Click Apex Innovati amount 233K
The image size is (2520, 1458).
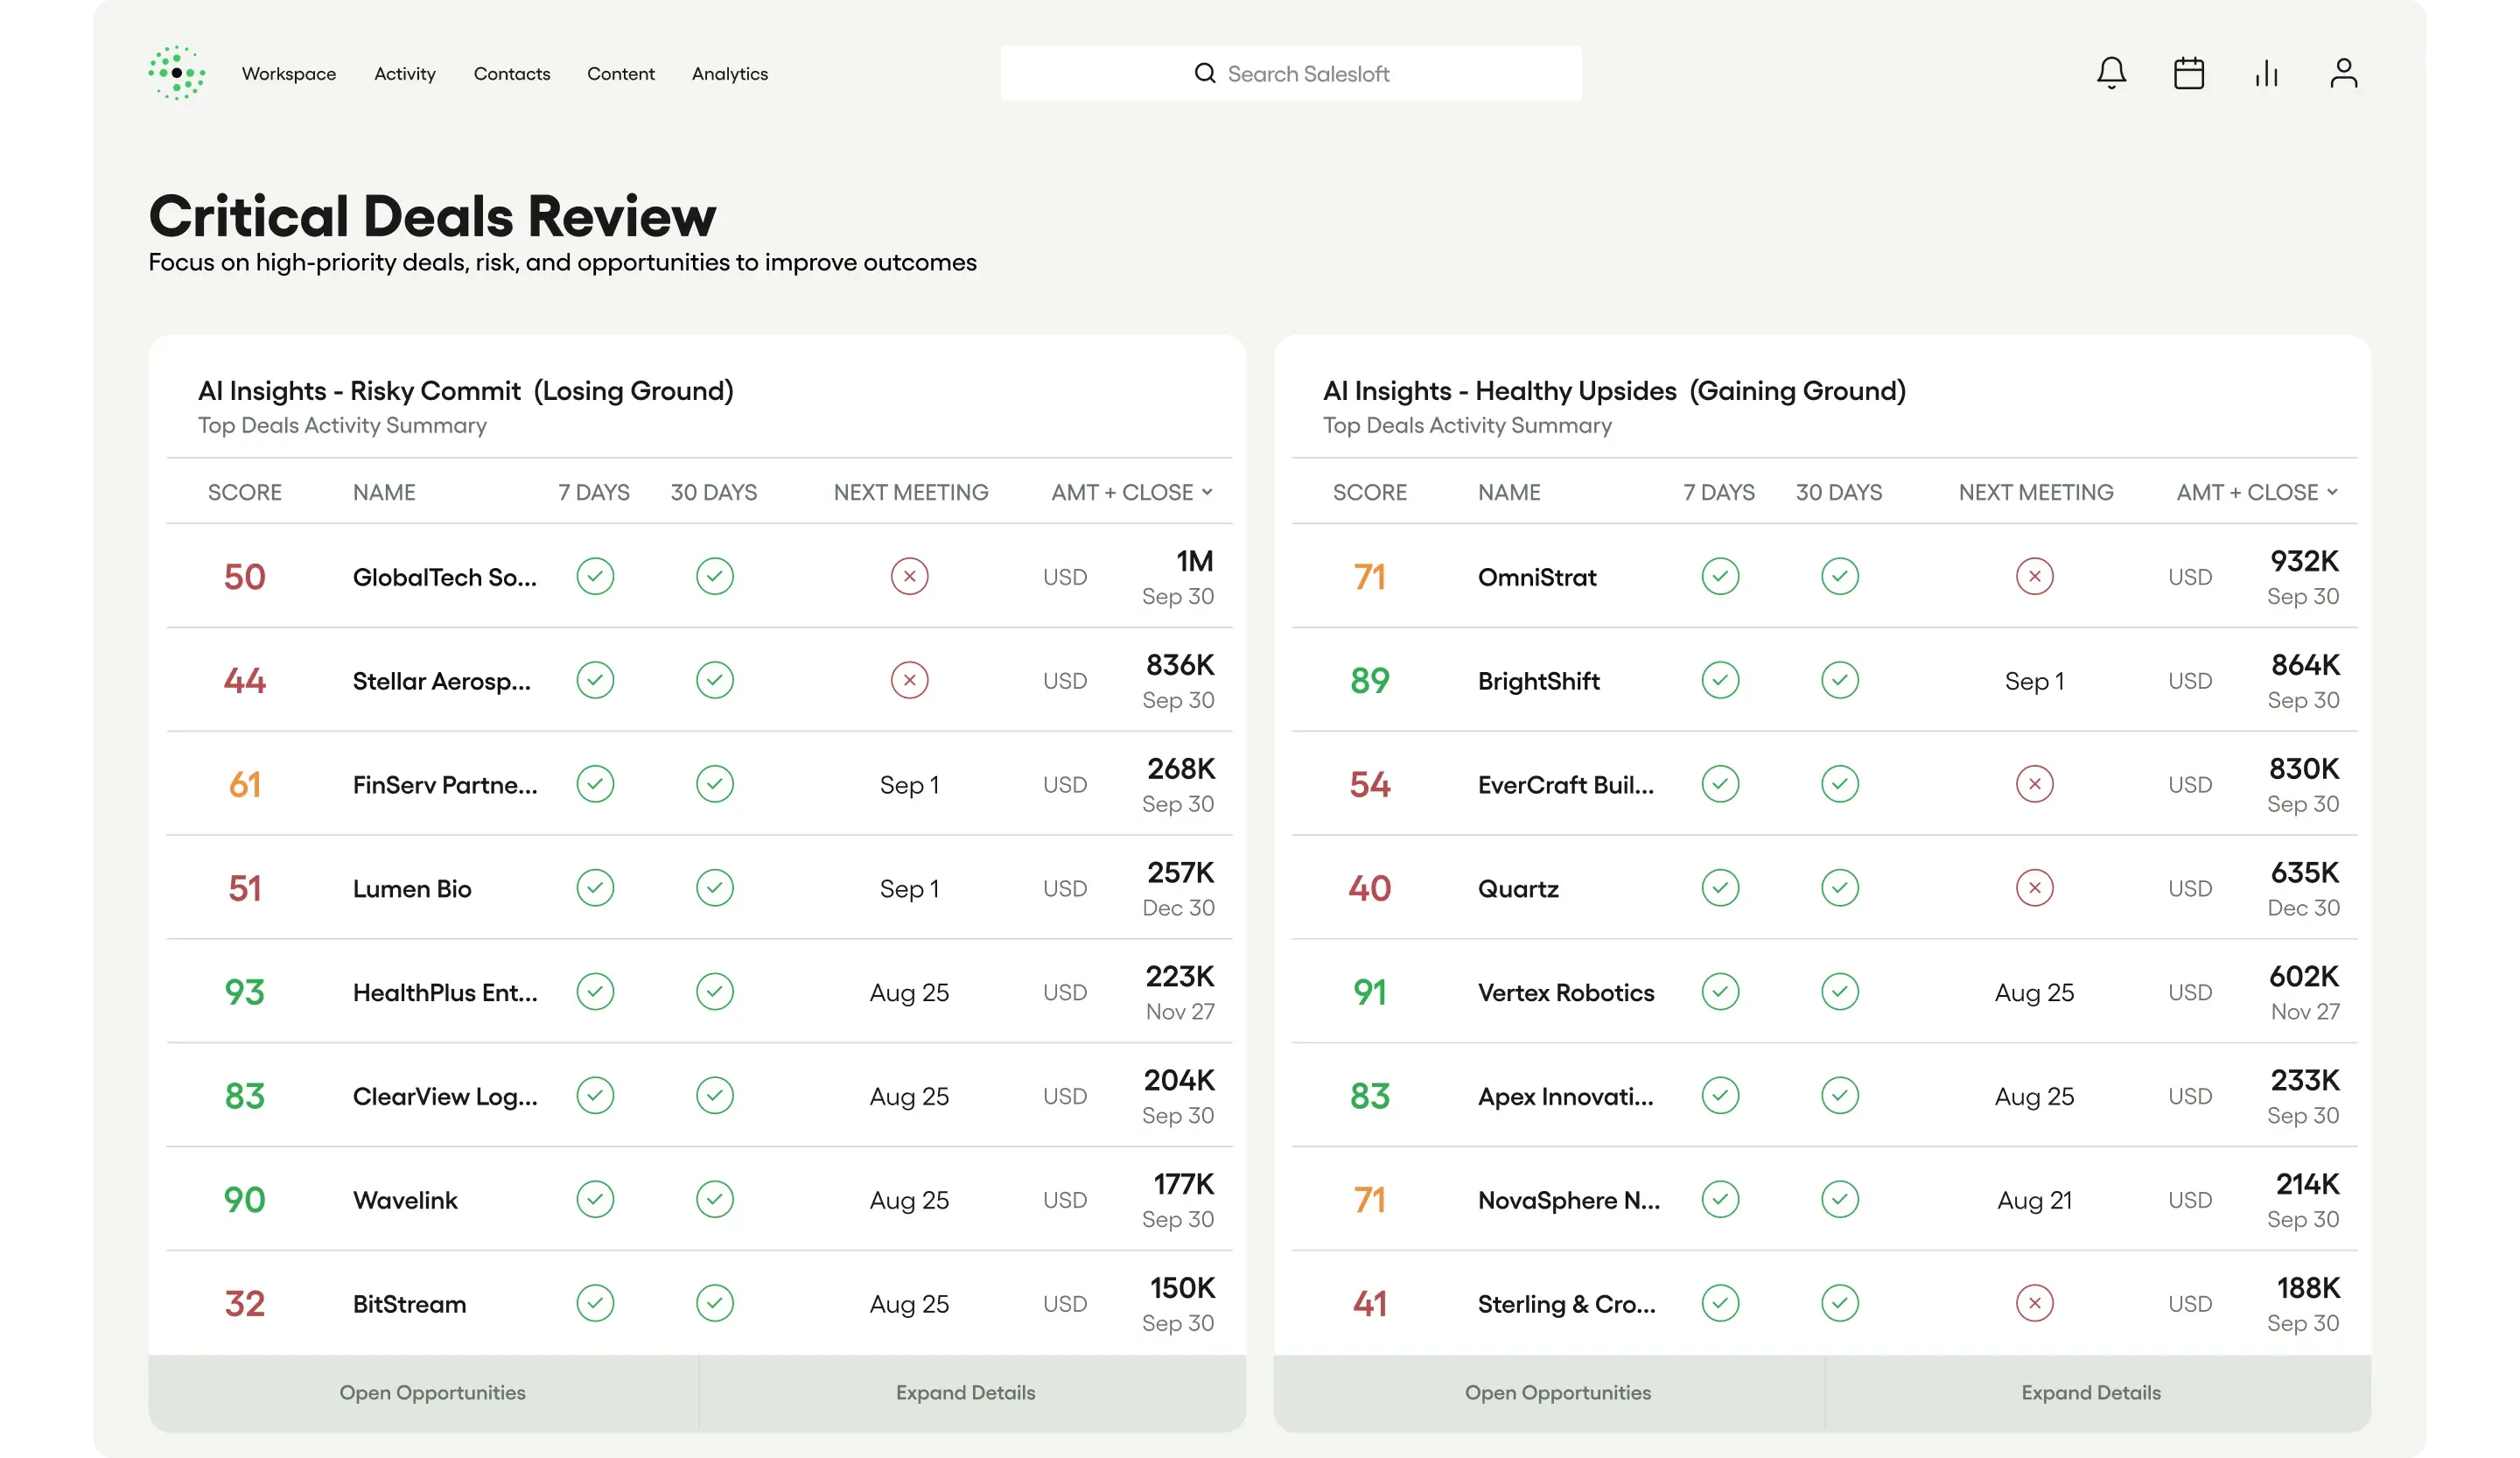coord(2304,1080)
